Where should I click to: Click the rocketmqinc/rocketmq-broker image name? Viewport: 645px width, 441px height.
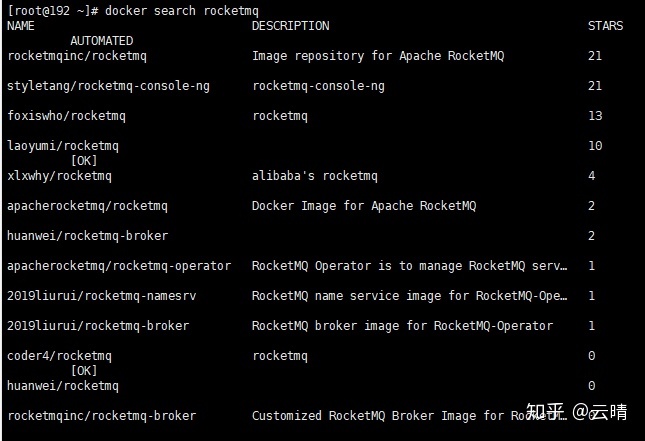102,416
